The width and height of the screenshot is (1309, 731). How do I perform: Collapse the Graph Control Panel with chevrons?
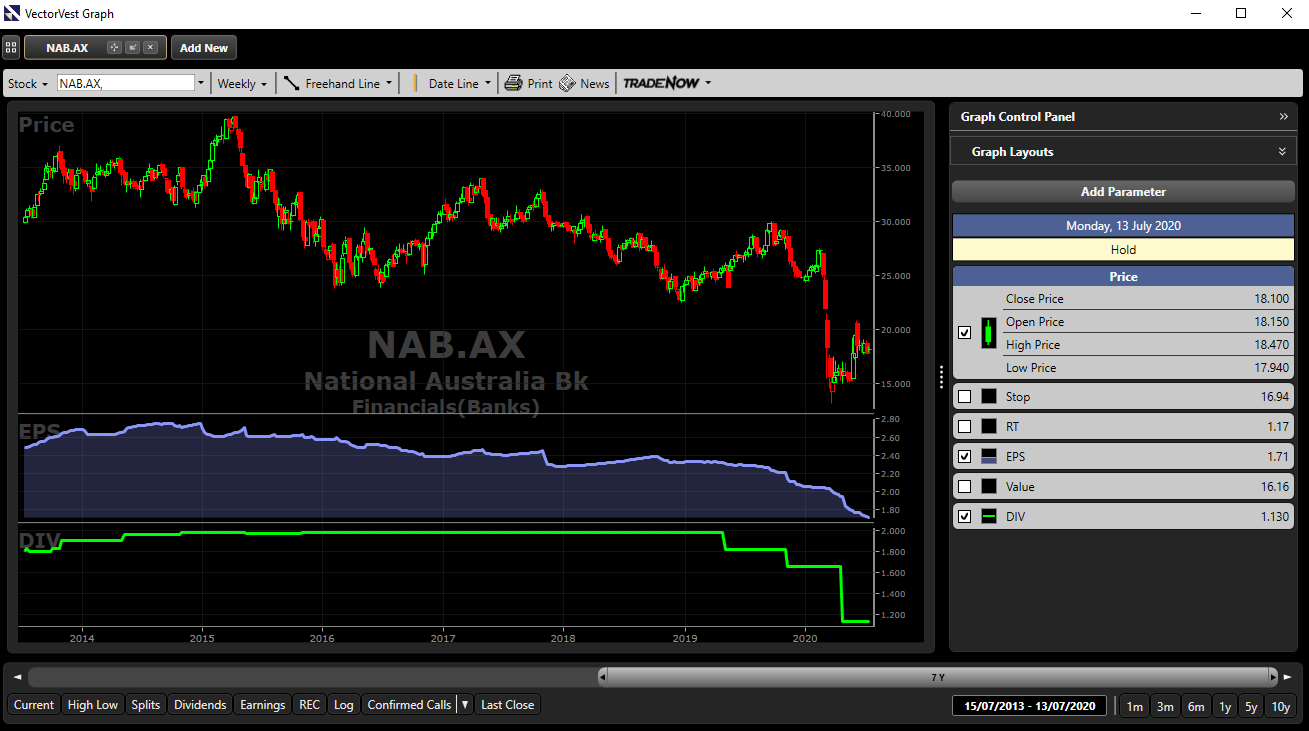(1284, 117)
